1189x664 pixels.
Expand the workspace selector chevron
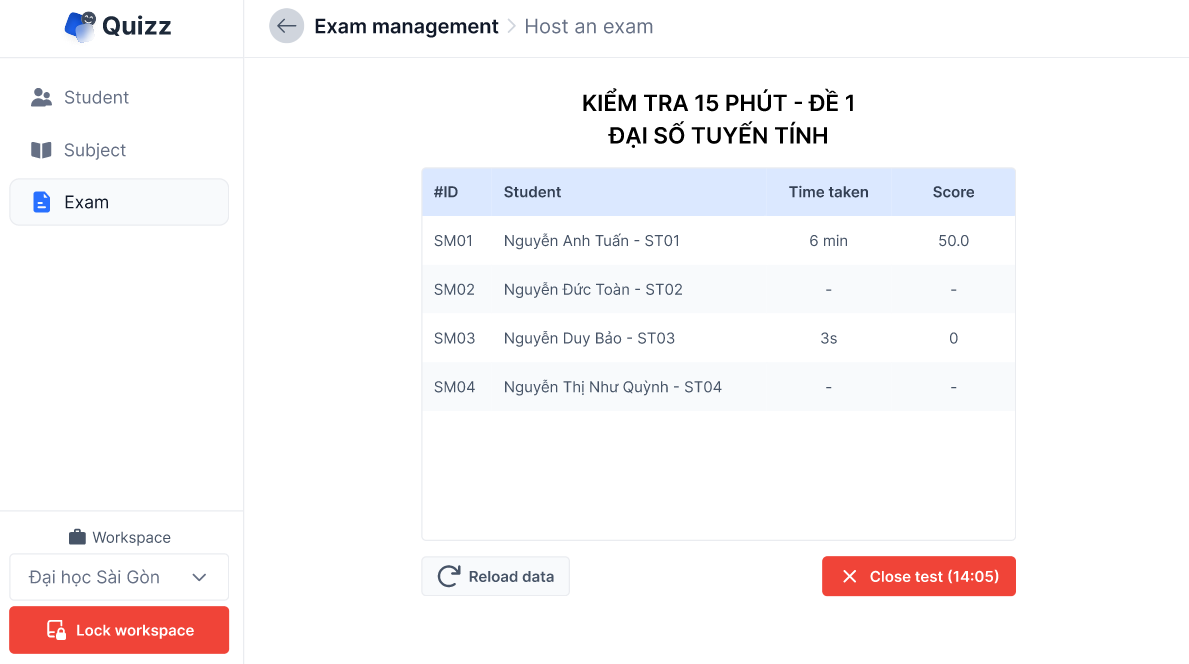(x=199, y=577)
